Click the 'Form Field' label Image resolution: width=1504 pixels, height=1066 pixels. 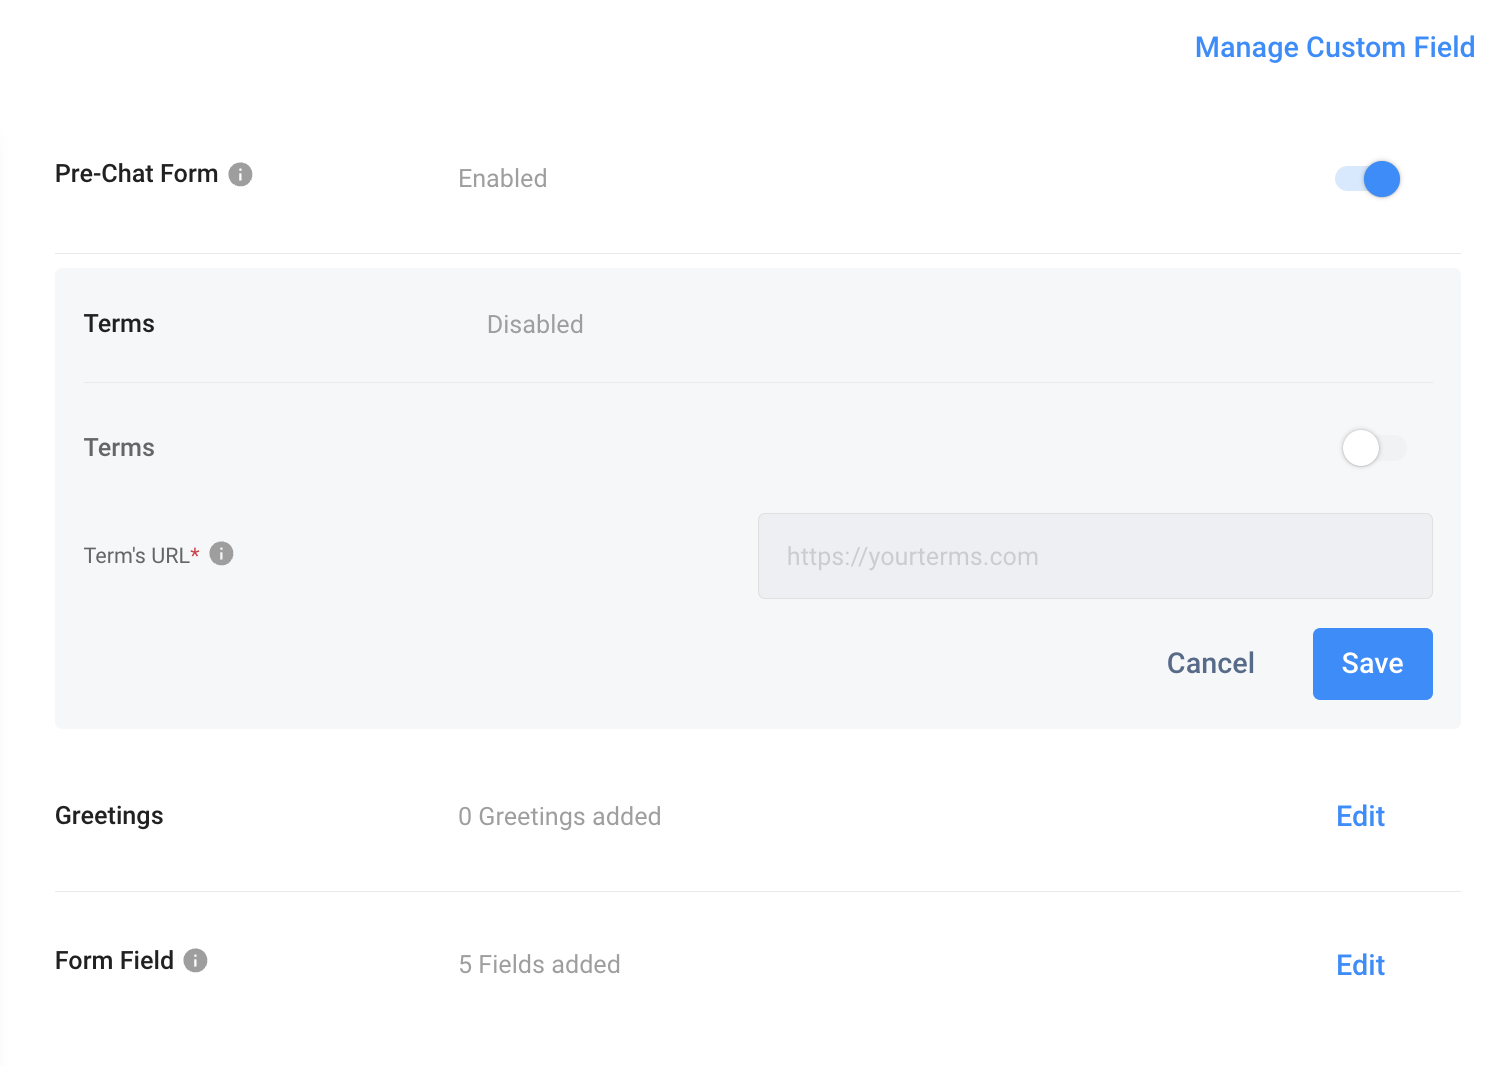click(x=114, y=960)
